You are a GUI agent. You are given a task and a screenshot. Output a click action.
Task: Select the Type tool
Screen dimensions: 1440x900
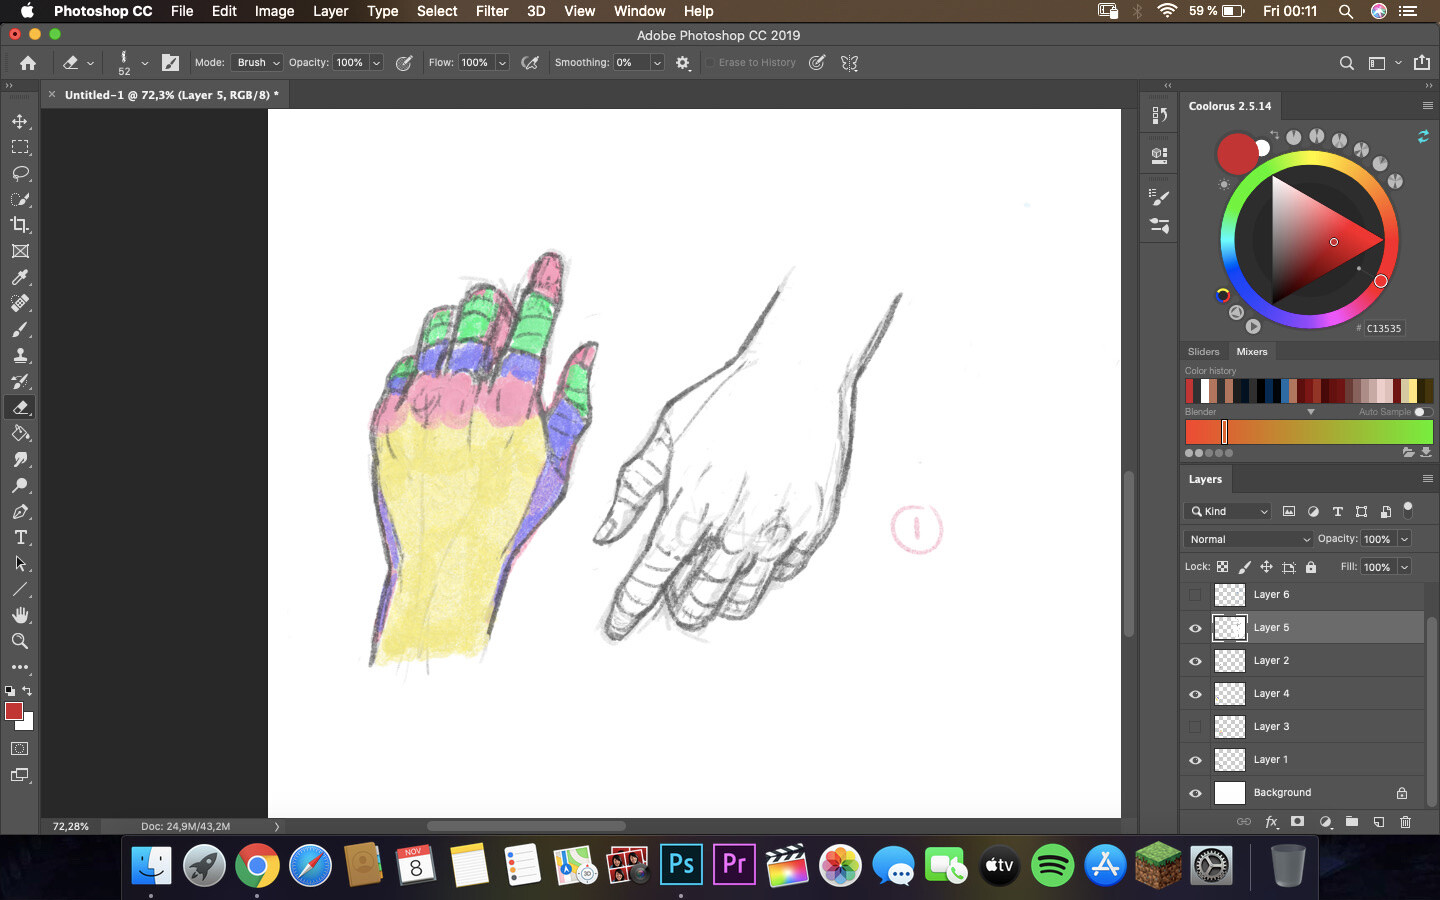(20, 537)
